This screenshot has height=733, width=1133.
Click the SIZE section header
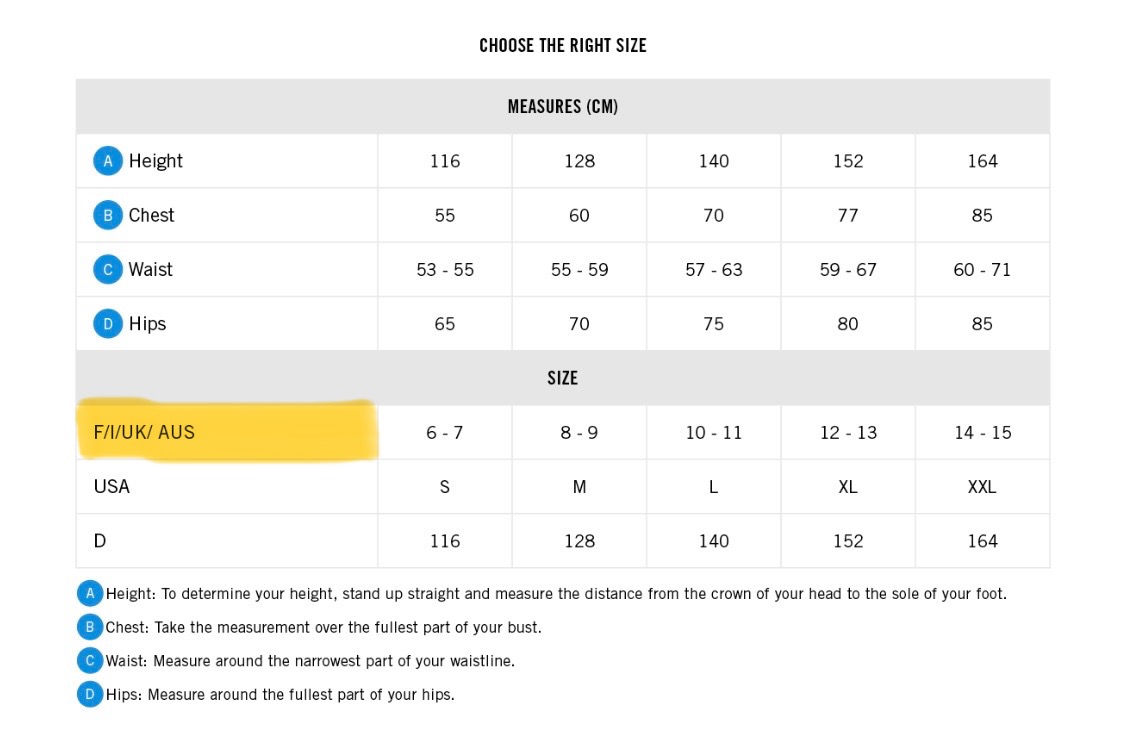[x=562, y=378]
